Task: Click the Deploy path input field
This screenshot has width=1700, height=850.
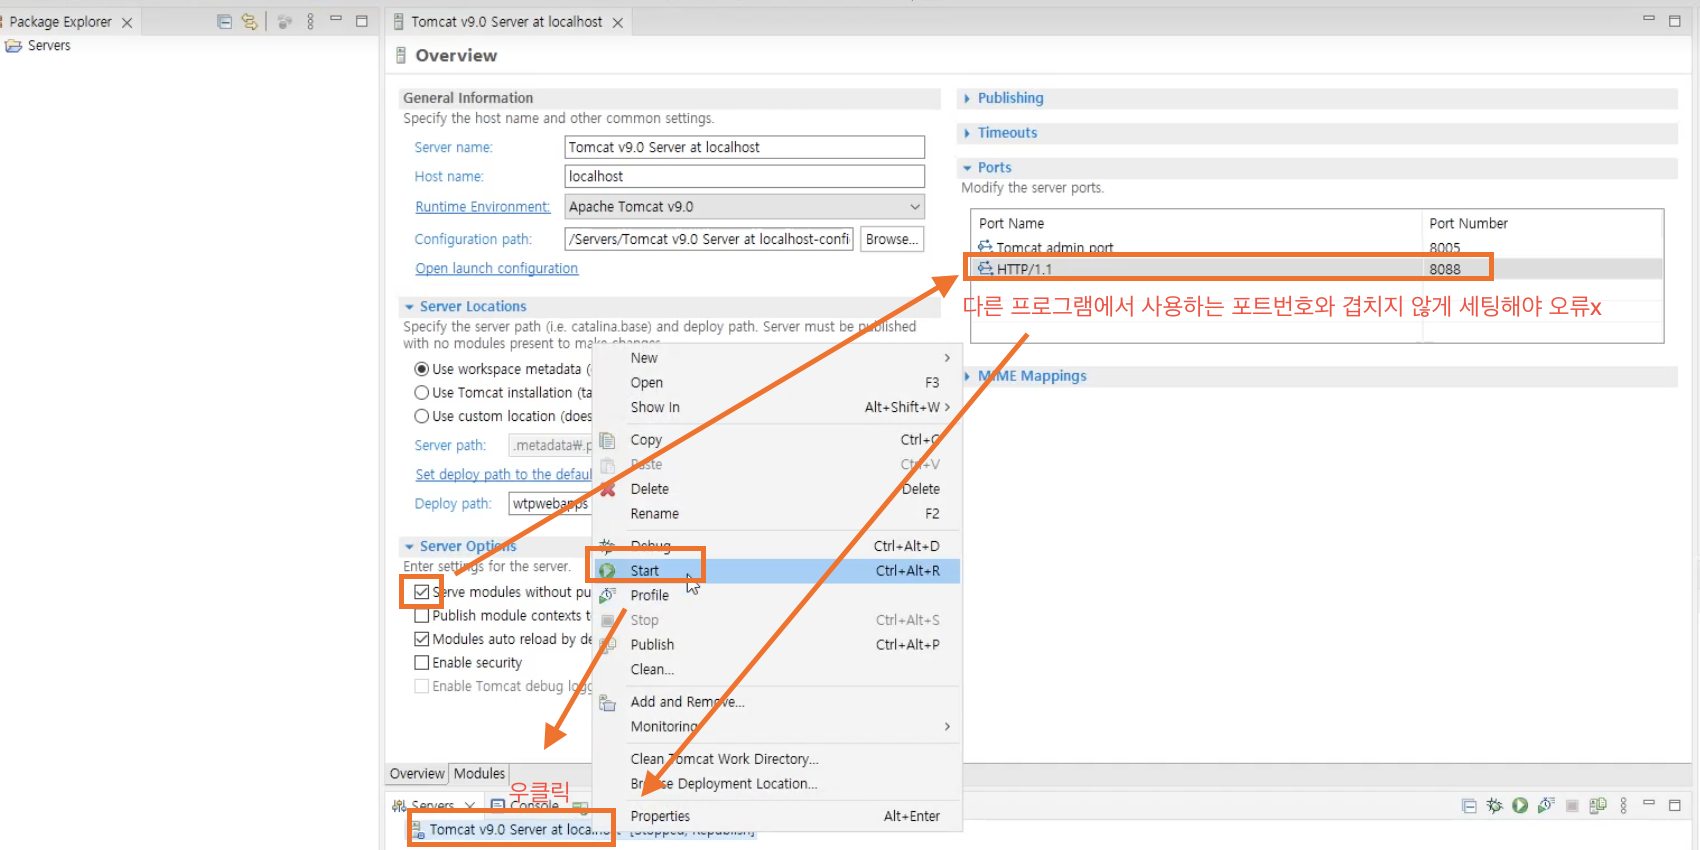Action: 551,504
